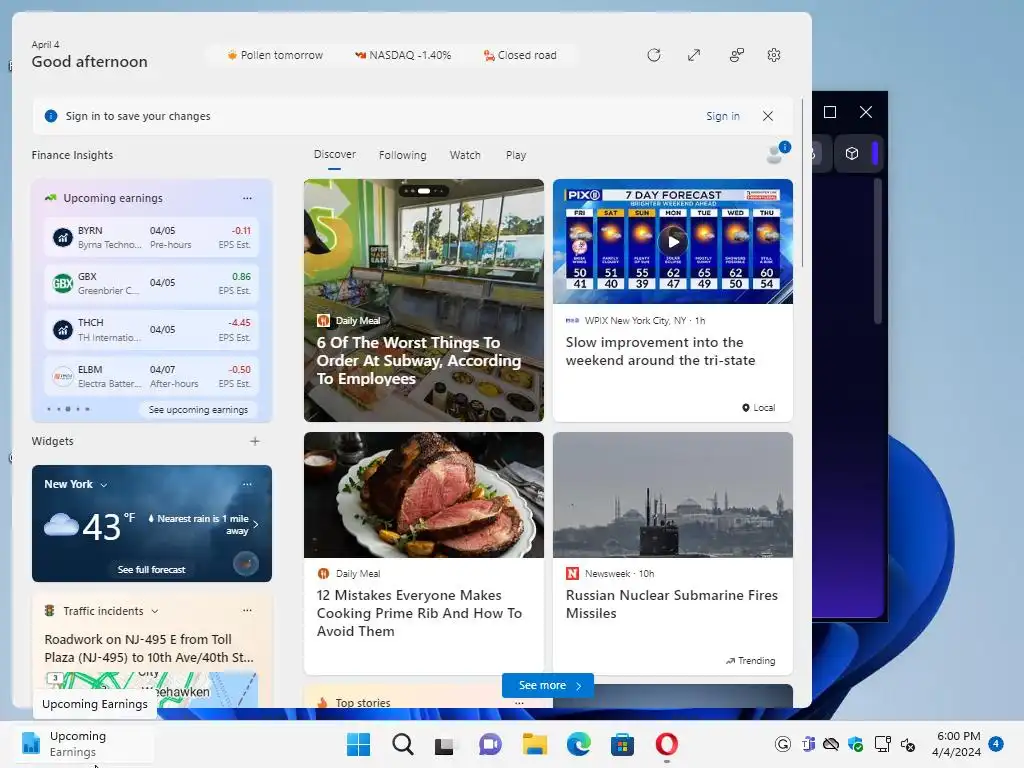The width and height of the screenshot is (1024, 768).
Task: Open weather widget options menu
Action: coord(248,484)
